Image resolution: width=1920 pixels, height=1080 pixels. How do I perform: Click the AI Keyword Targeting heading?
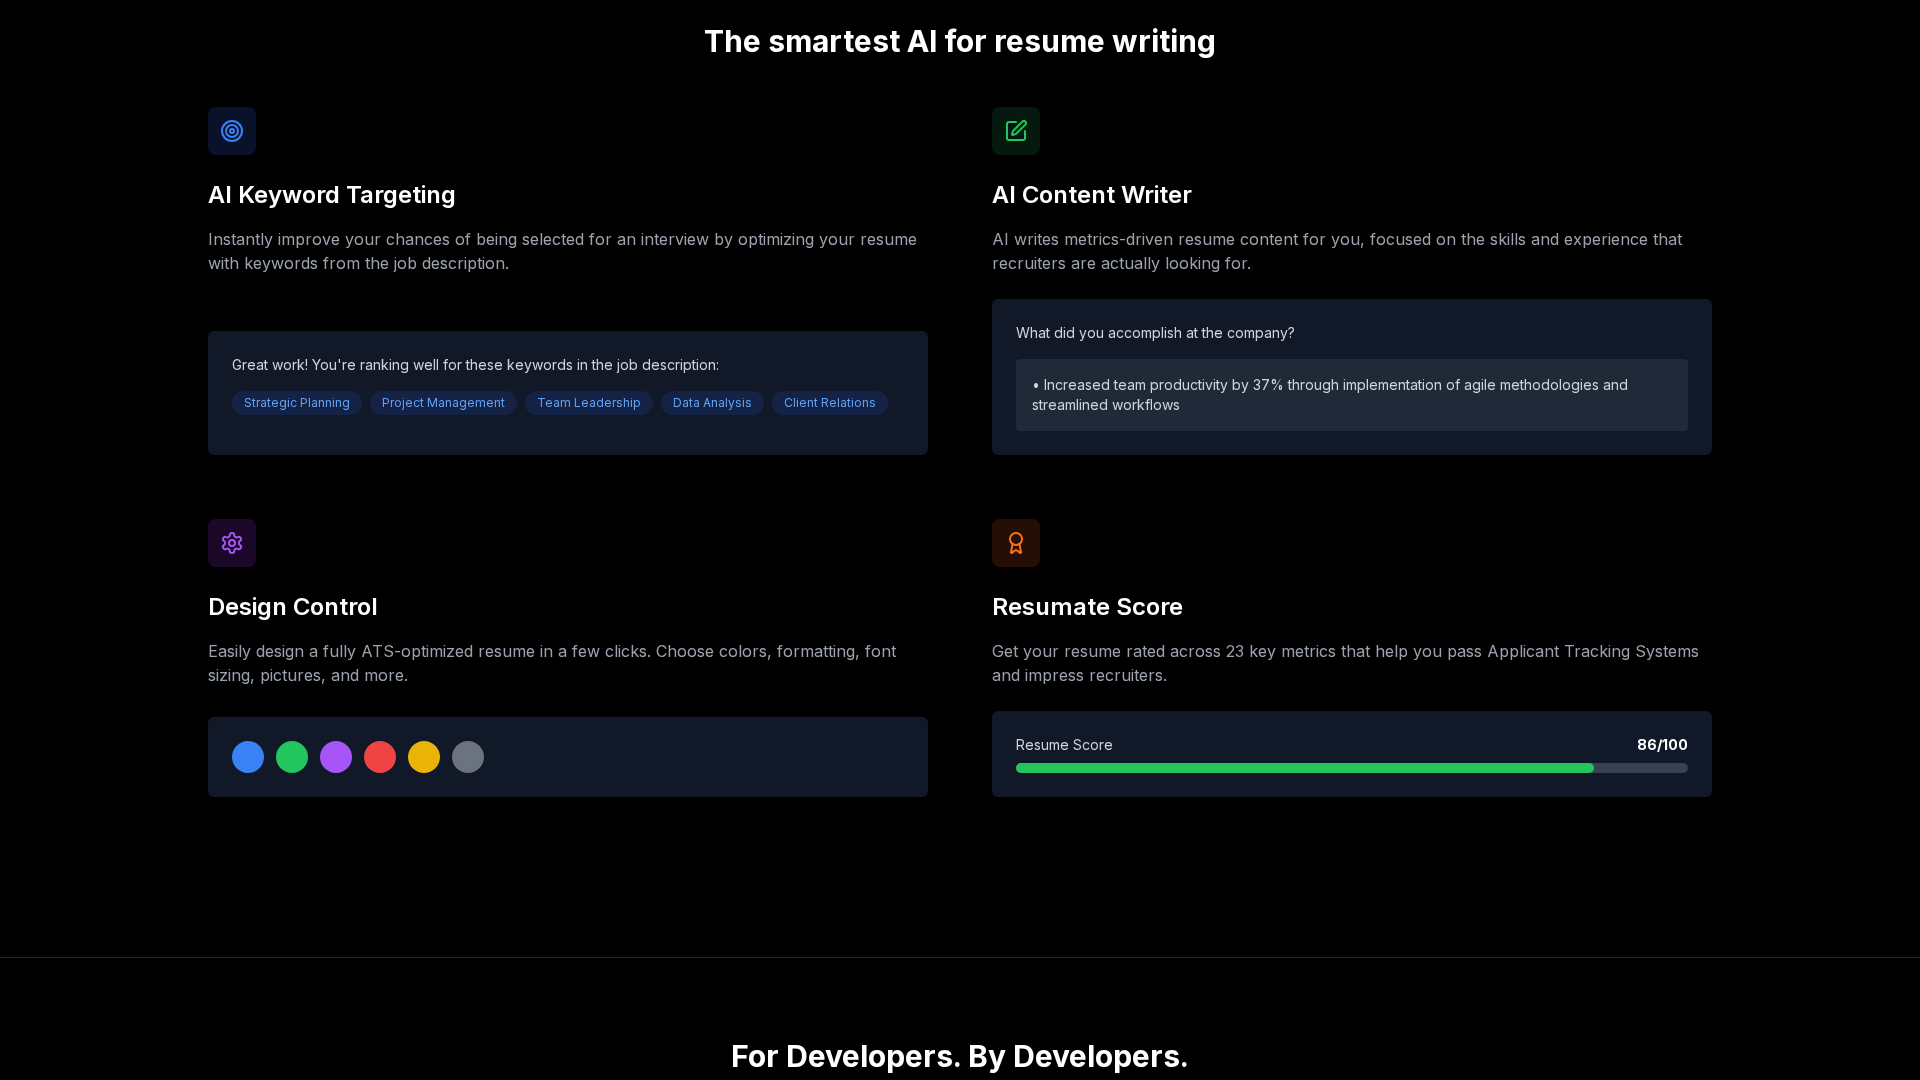pos(331,195)
